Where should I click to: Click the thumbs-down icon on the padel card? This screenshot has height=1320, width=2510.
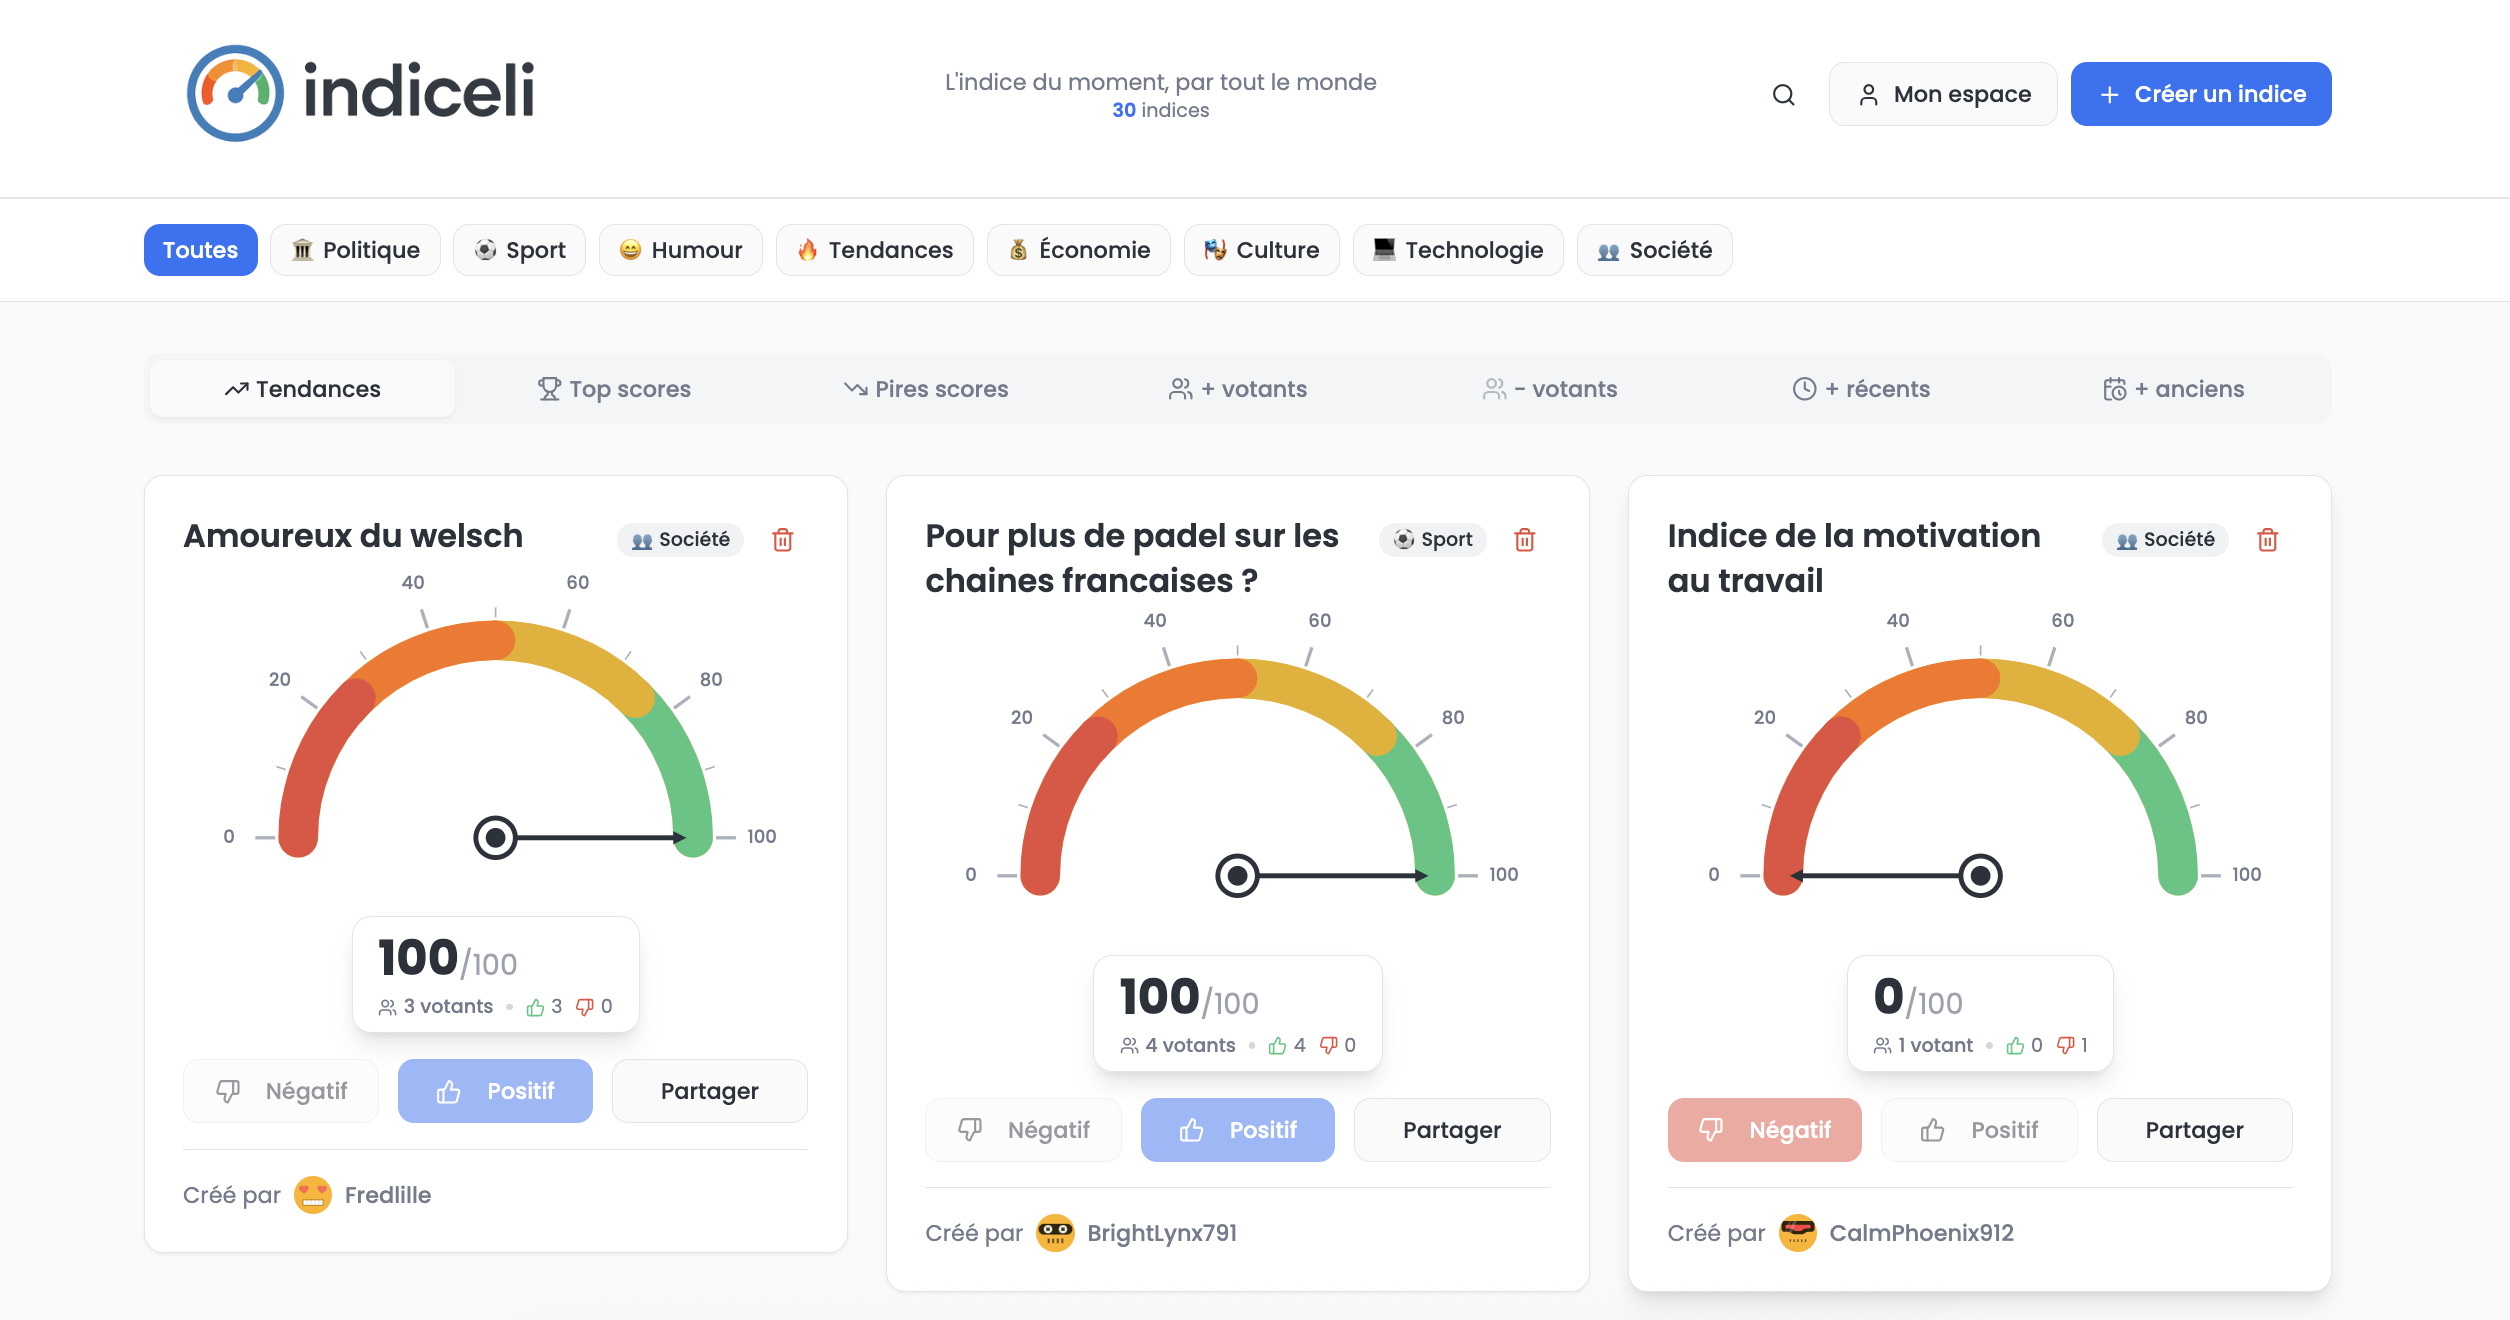pos(1330,1045)
